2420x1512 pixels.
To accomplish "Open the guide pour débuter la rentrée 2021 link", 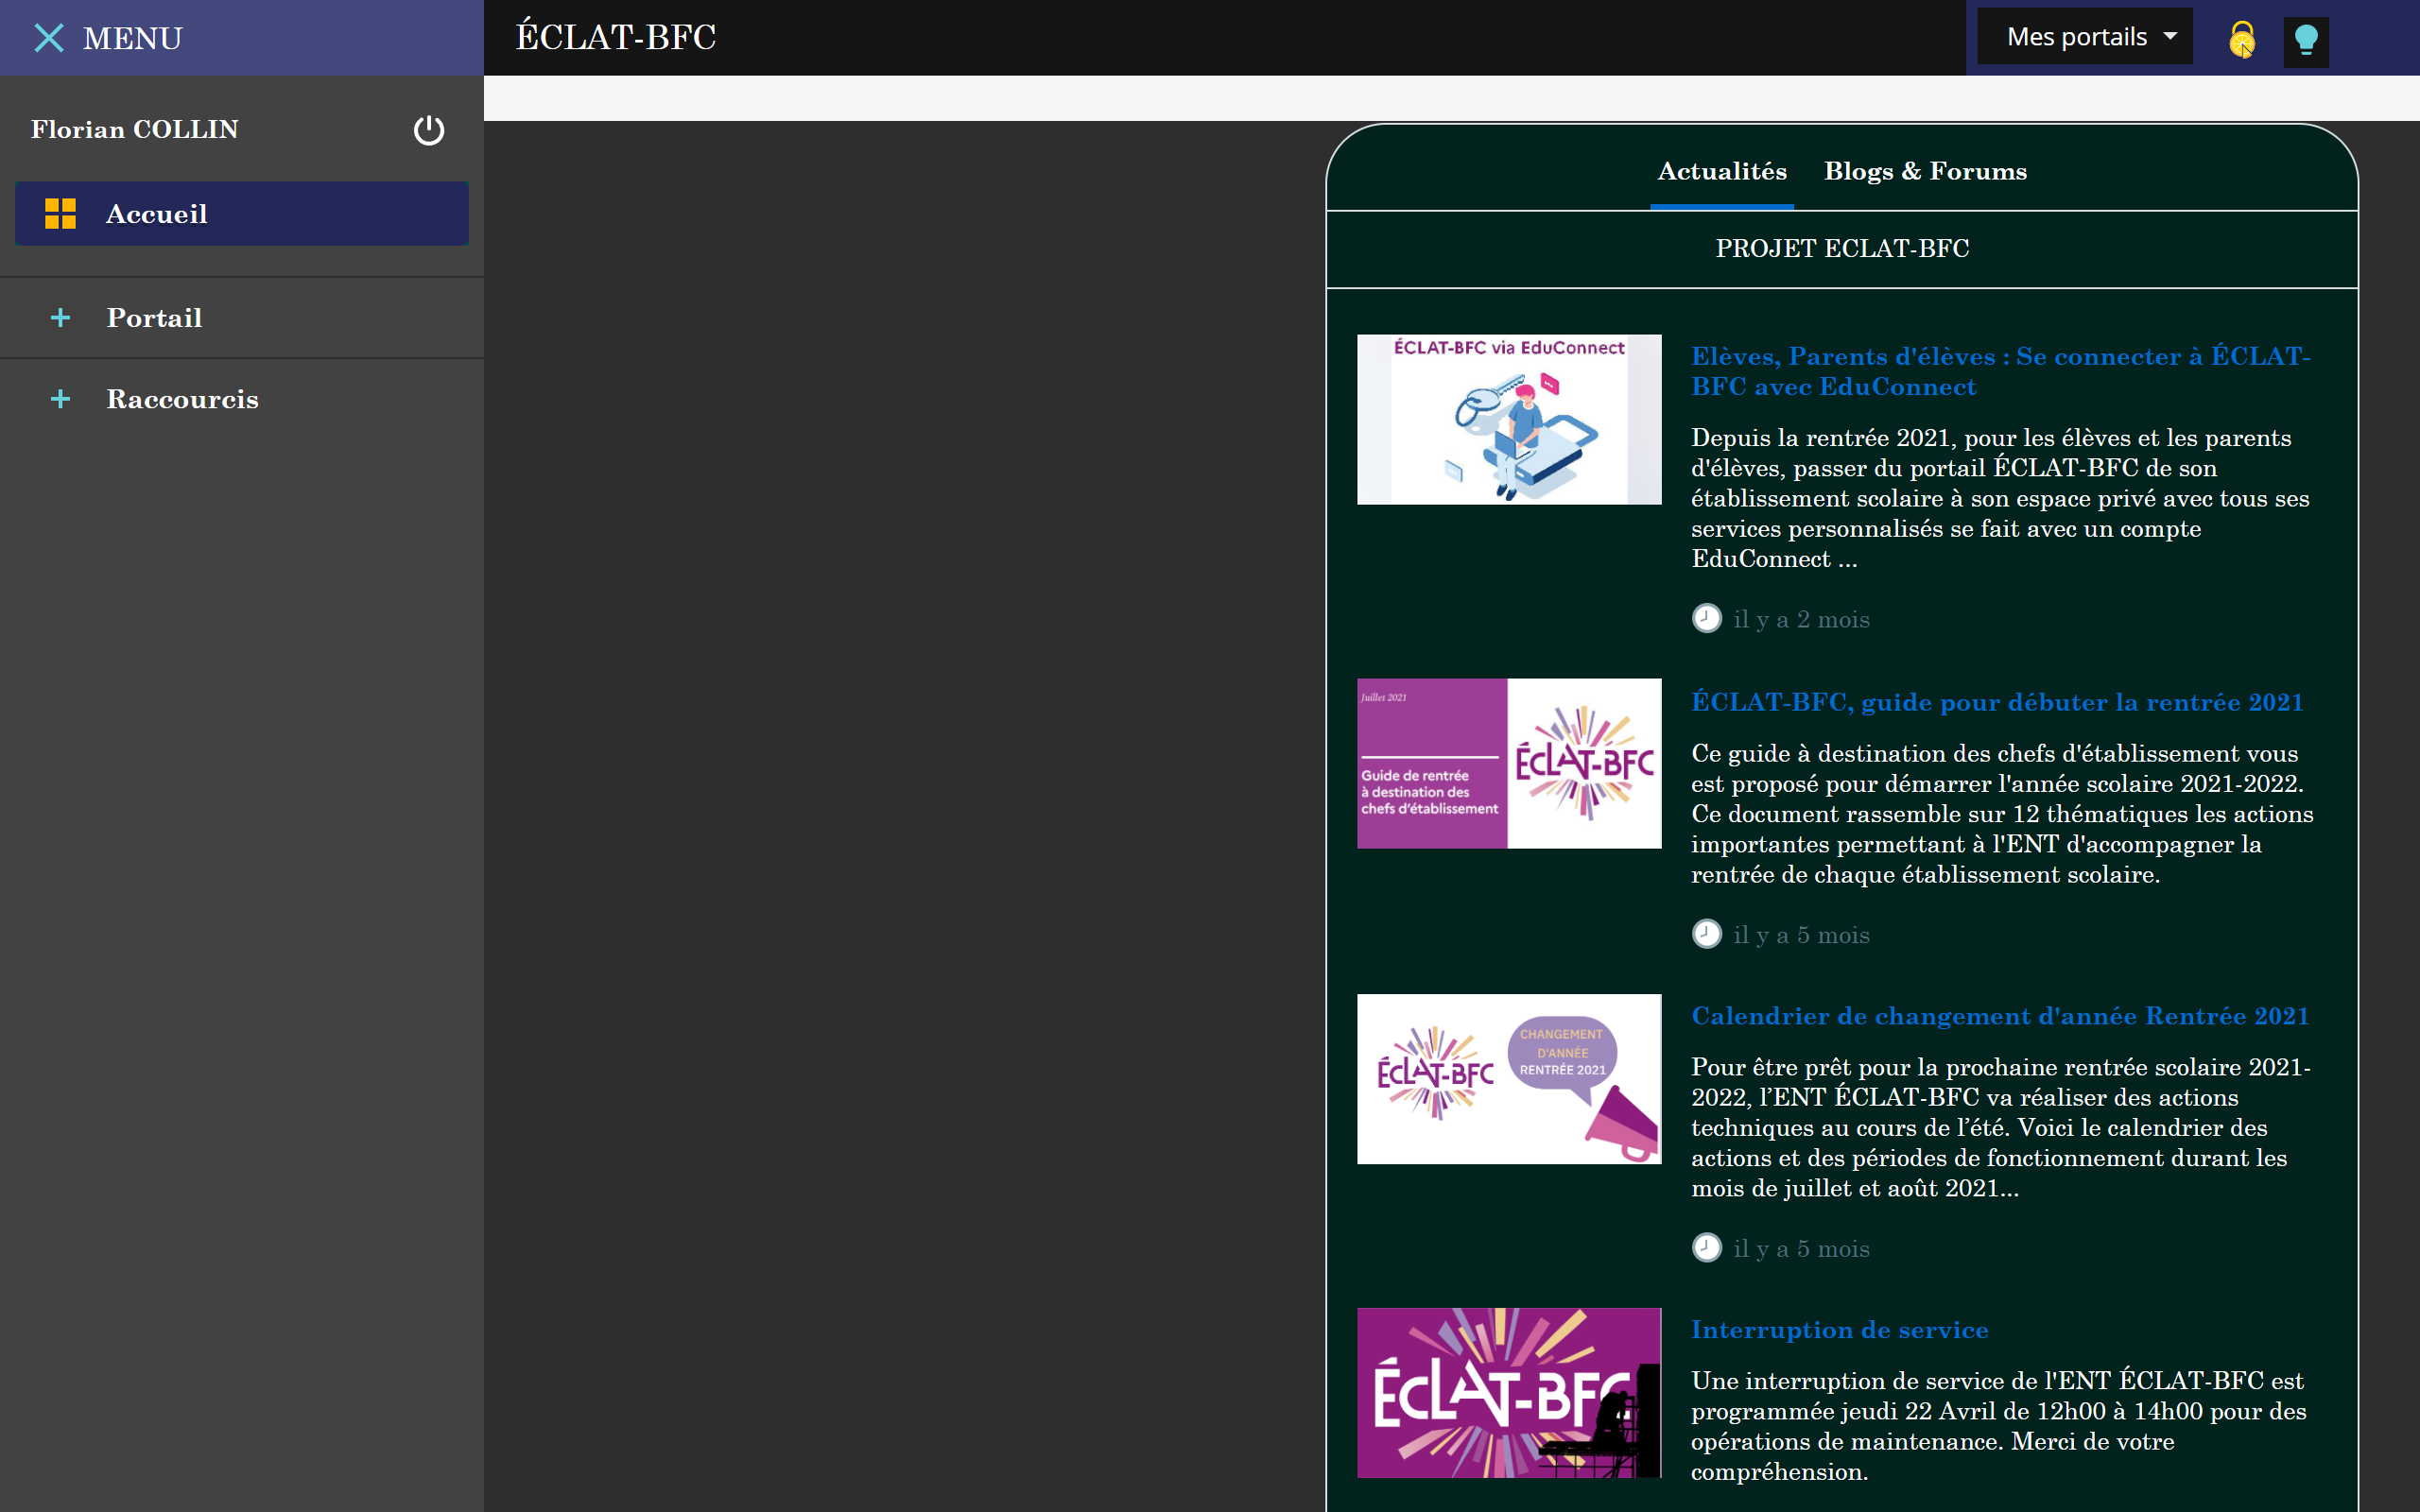I will [1997, 702].
